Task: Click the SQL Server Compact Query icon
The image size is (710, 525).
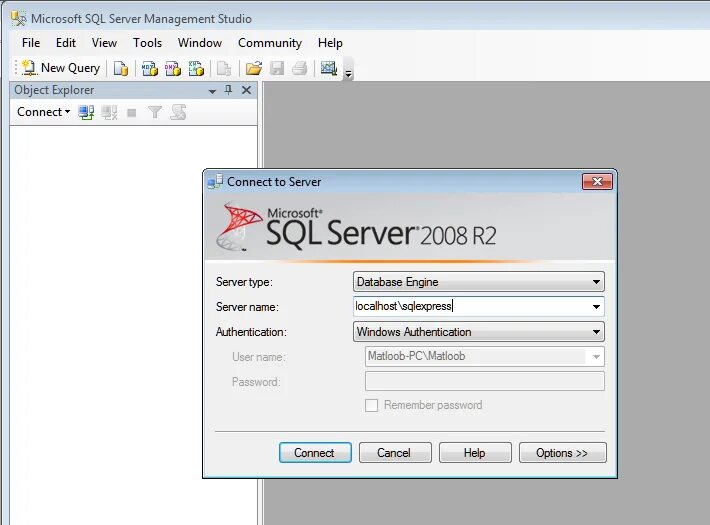Action: pos(224,68)
